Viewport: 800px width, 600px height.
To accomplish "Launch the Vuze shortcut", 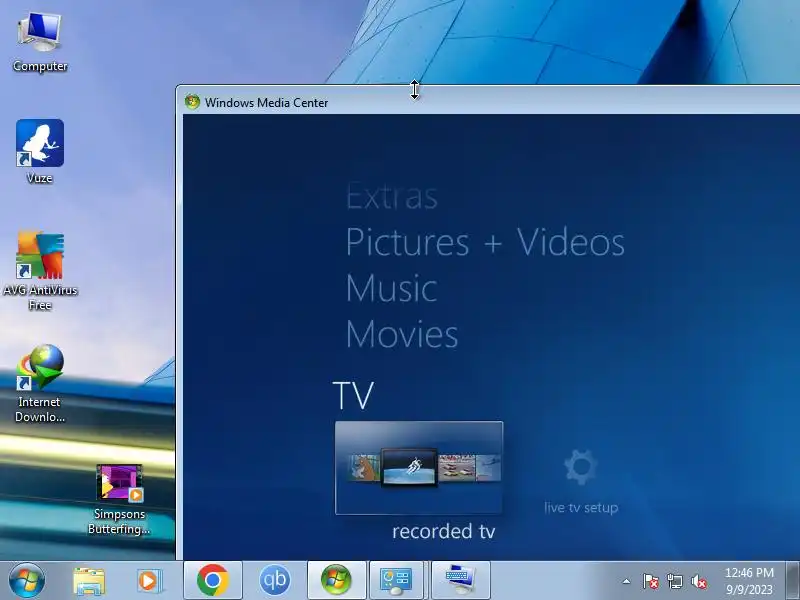I will (40, 151).
